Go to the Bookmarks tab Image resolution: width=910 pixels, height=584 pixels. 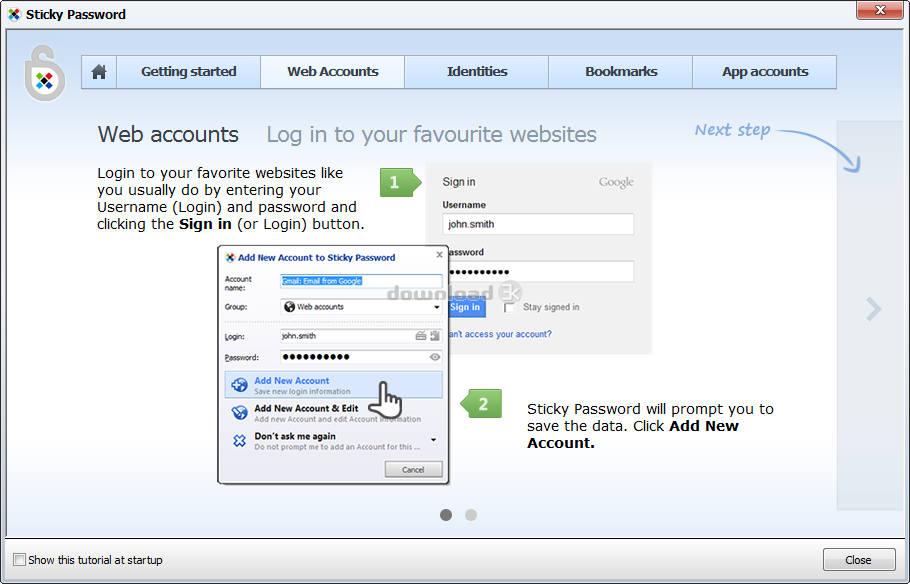620,72
